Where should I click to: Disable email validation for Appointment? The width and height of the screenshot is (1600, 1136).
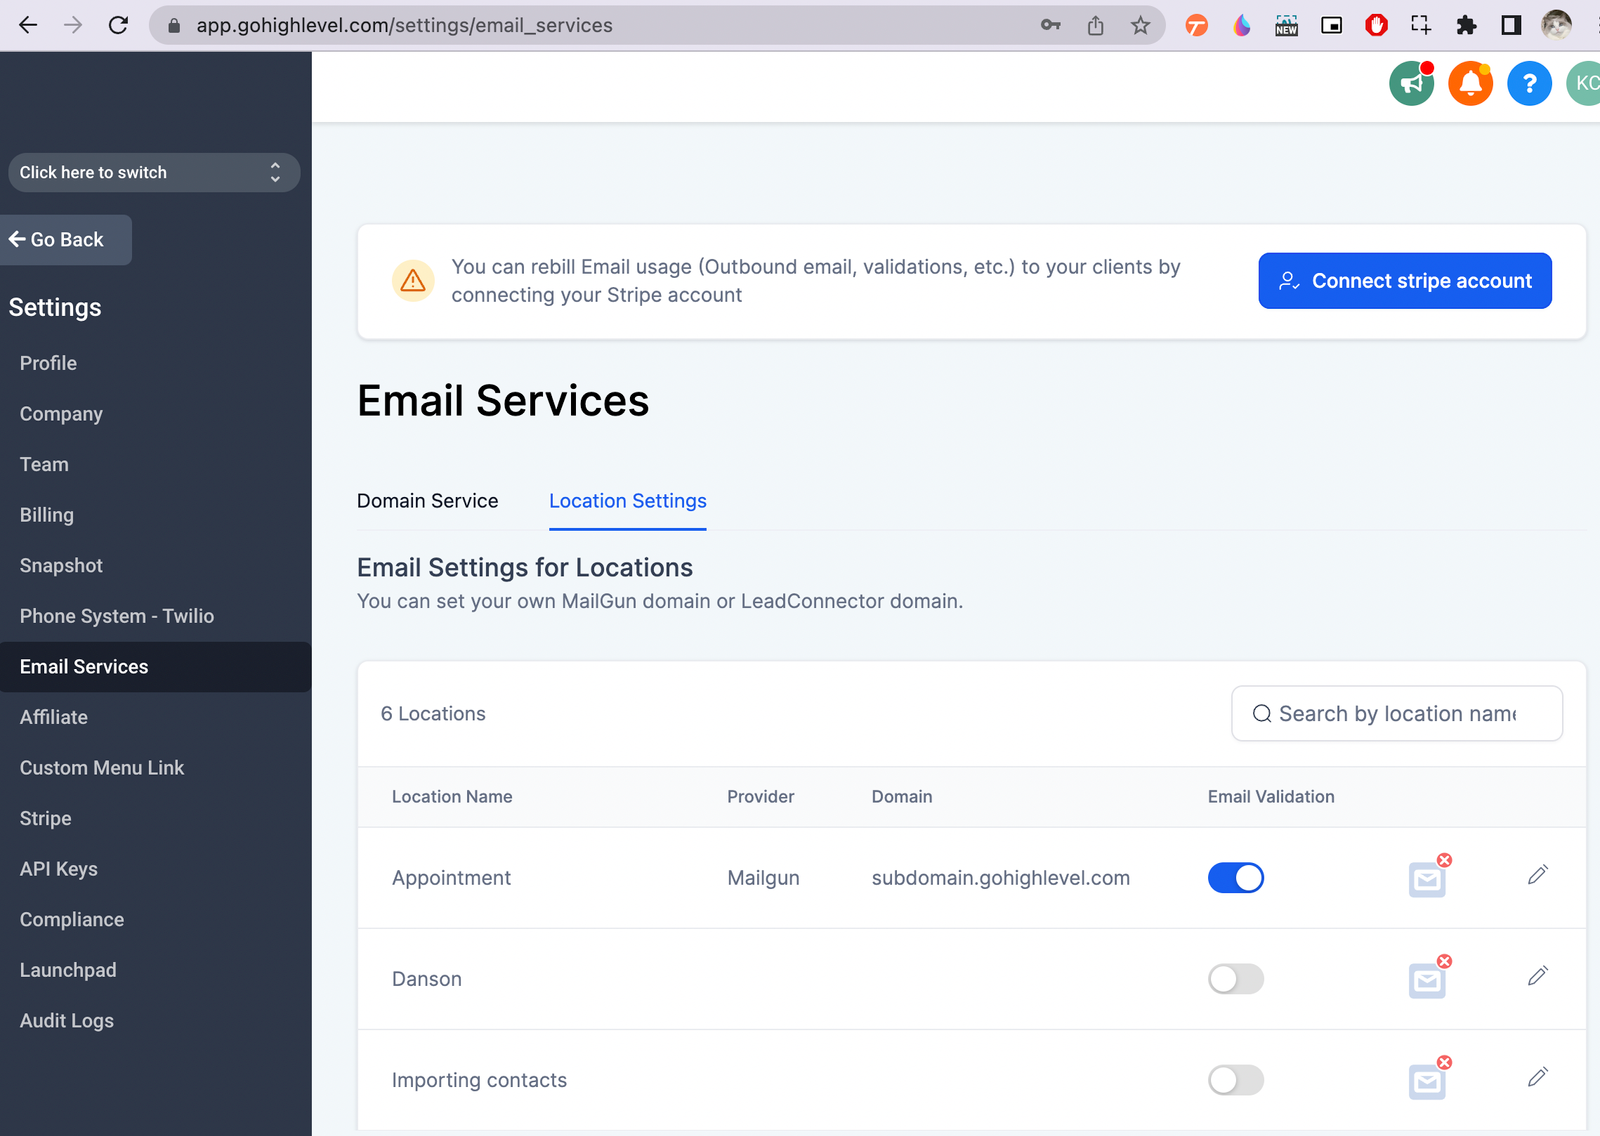coord(1235,878)
